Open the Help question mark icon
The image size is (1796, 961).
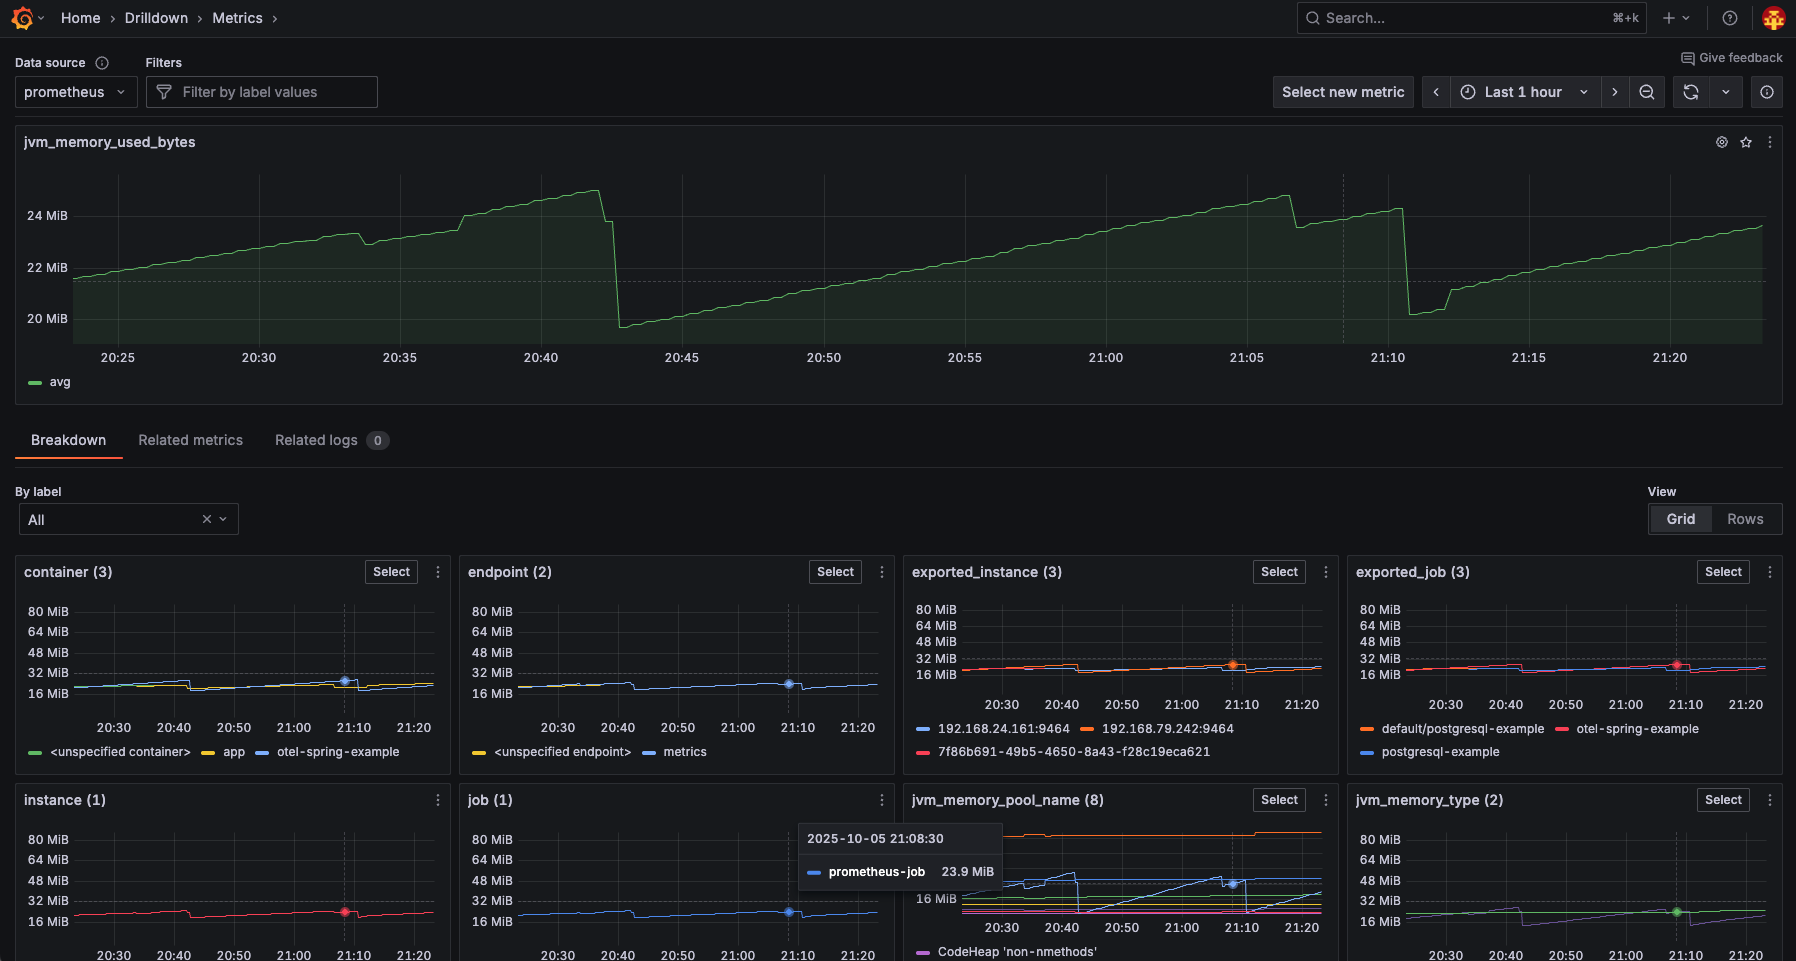tap(1729, 17)
